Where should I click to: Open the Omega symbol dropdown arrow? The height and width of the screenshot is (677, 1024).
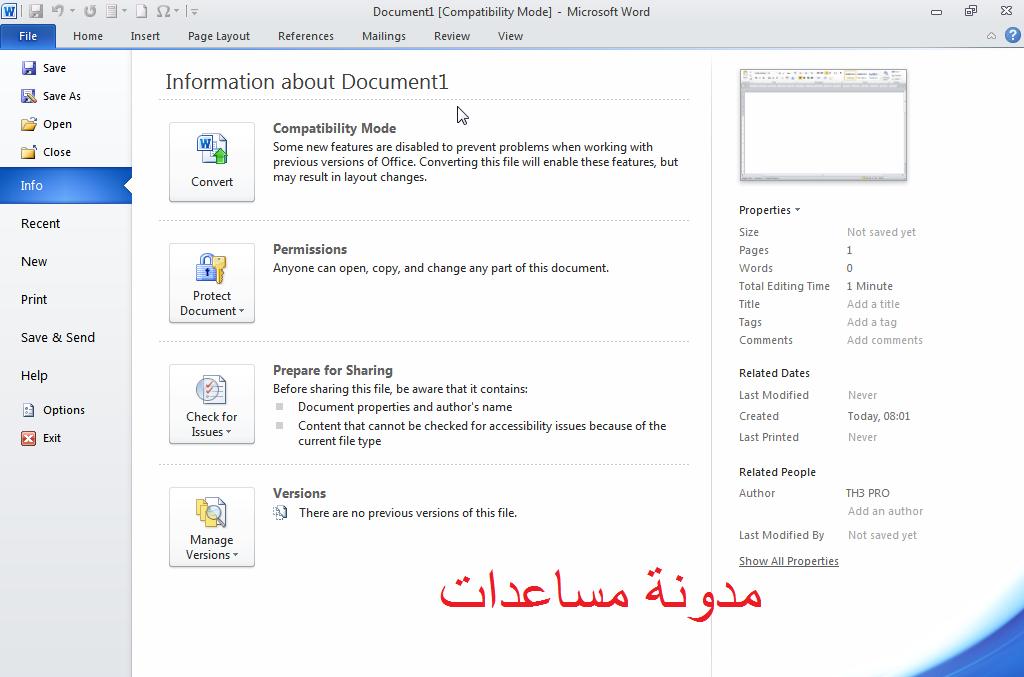[176, 11]
